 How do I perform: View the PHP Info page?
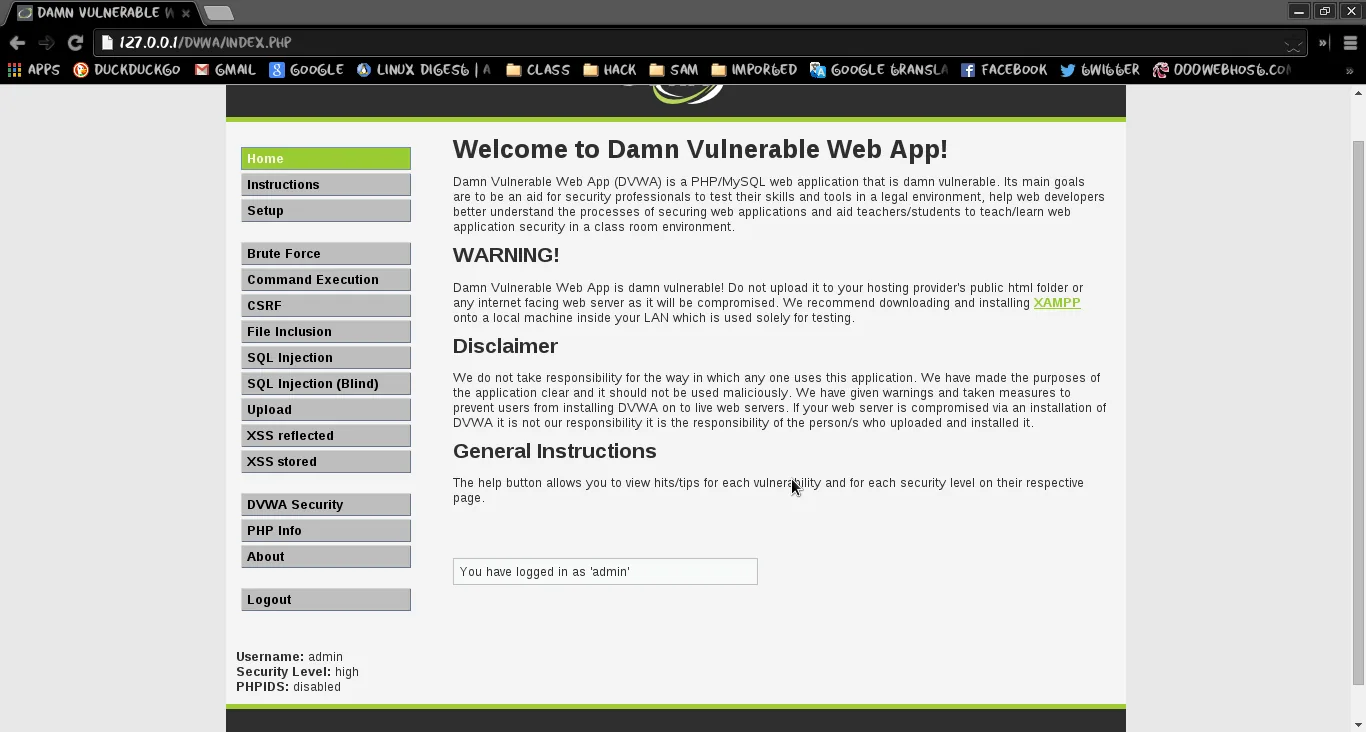[326, 531]
